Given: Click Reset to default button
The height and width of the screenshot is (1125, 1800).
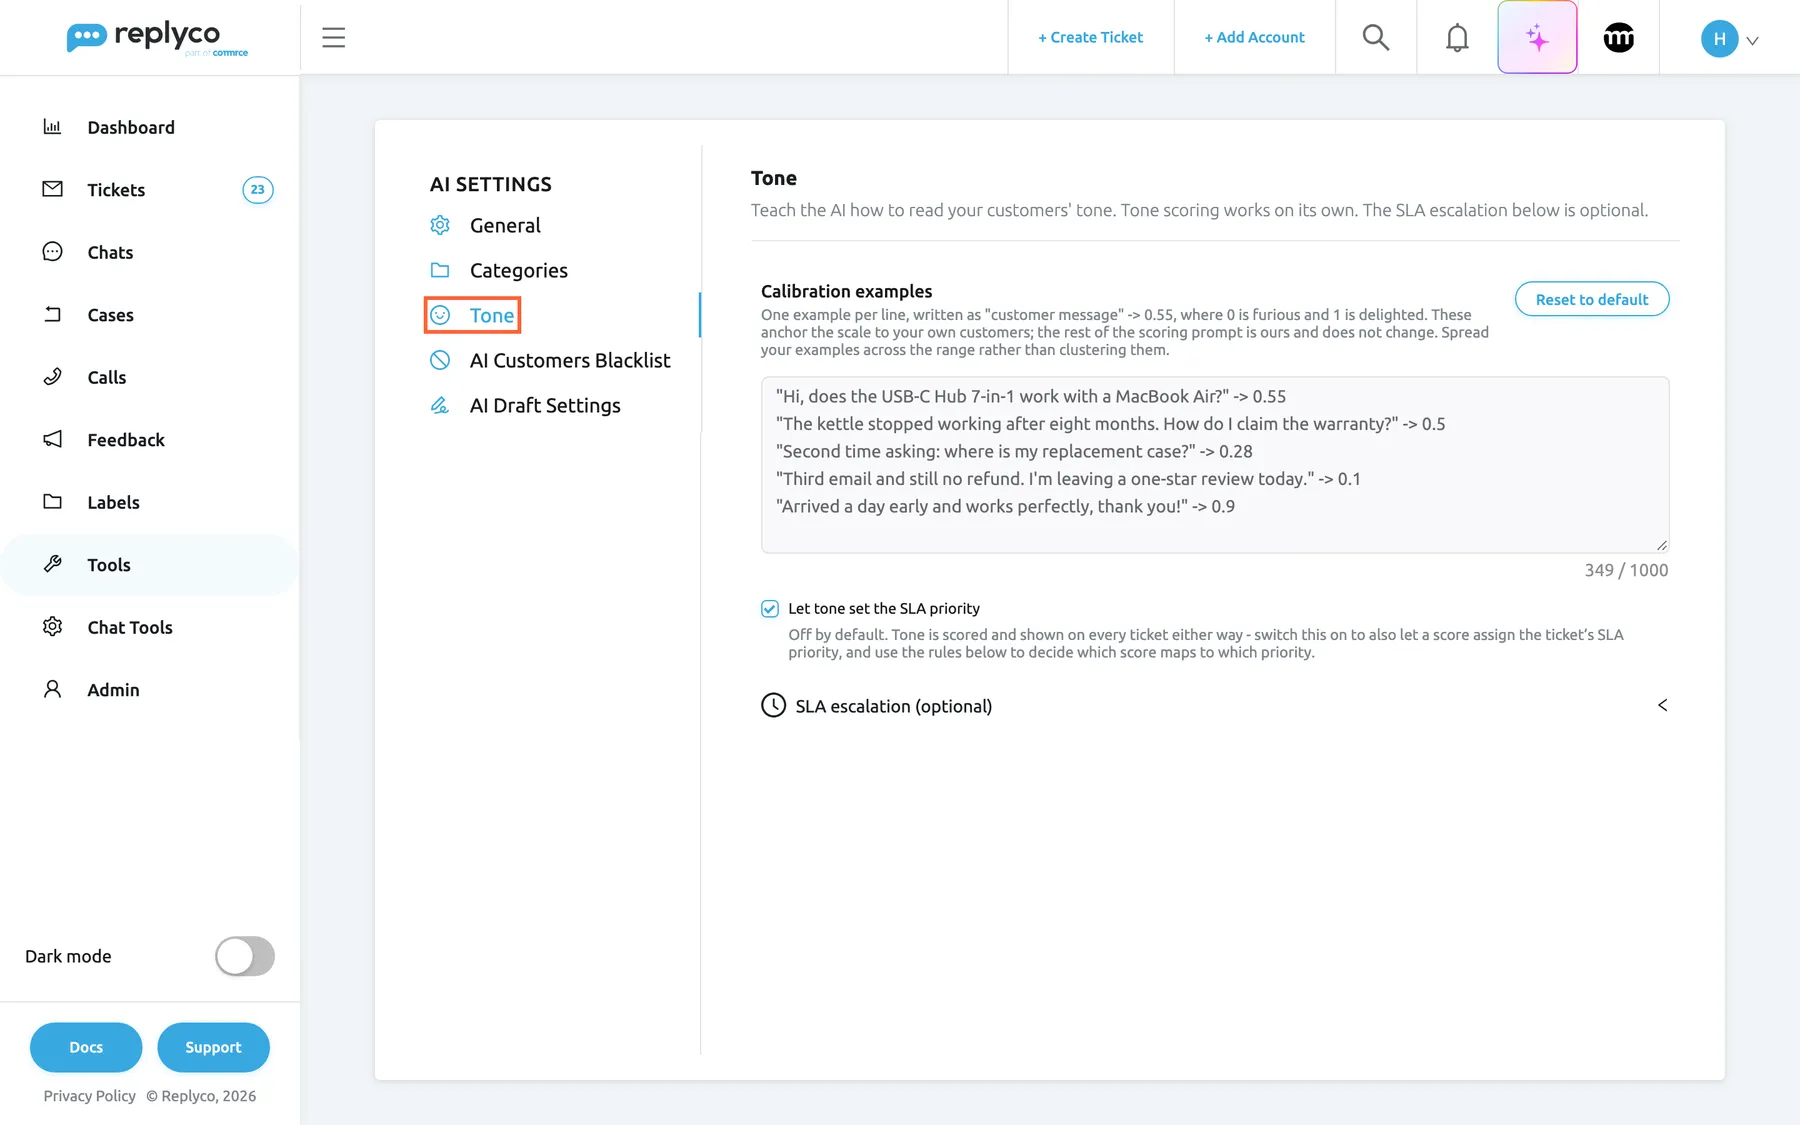Looking at the screenshot, I should point(1592,299).
